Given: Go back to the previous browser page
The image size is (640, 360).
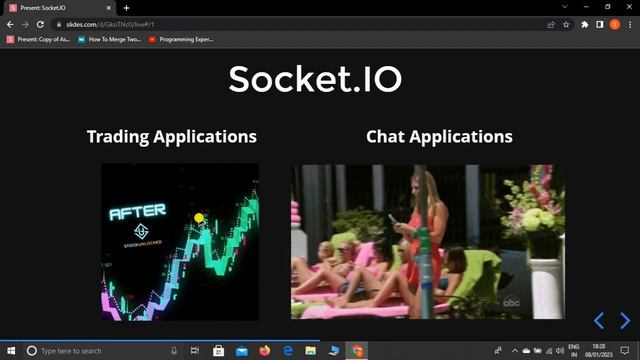Looking at the screenshot, I should click(10, 24).
